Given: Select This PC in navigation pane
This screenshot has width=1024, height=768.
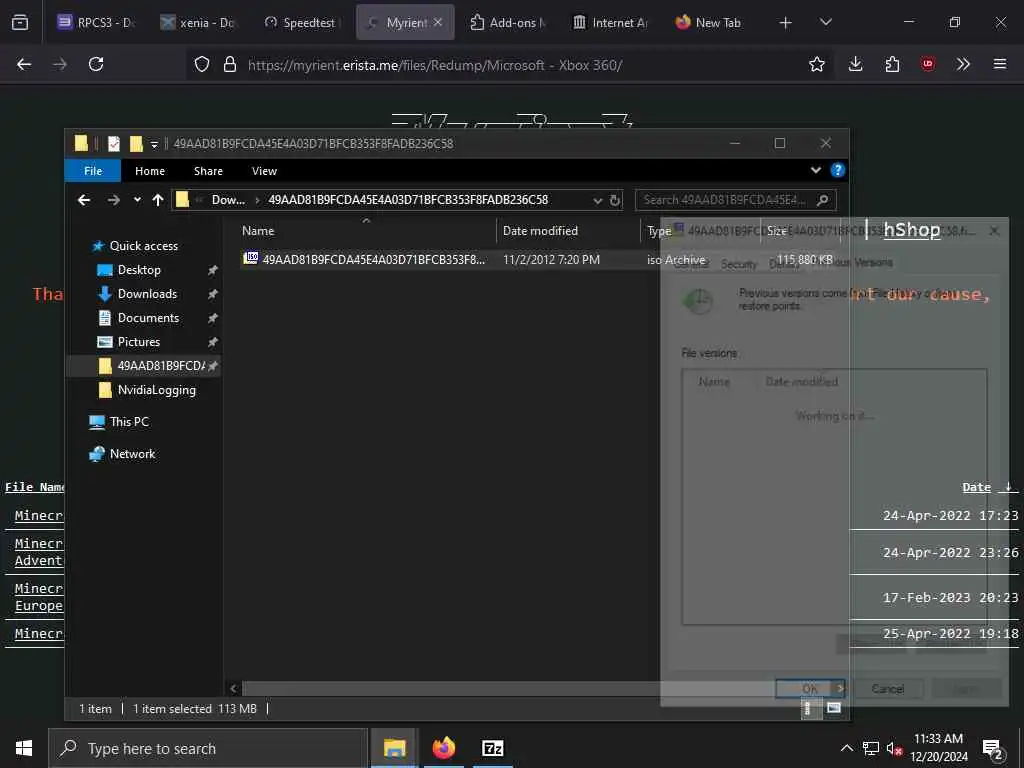Looking at the screenshot, I should 129,422.
